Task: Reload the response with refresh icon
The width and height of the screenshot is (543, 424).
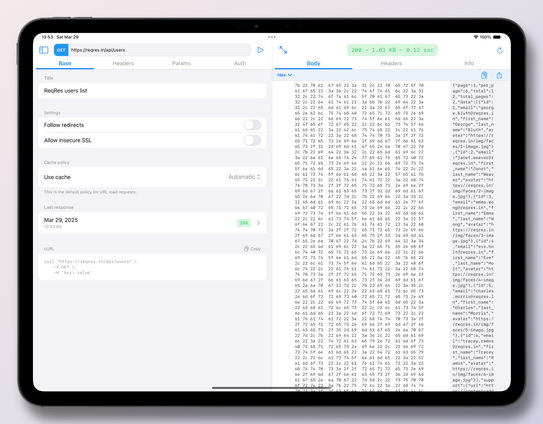Action: coord(499,51)
